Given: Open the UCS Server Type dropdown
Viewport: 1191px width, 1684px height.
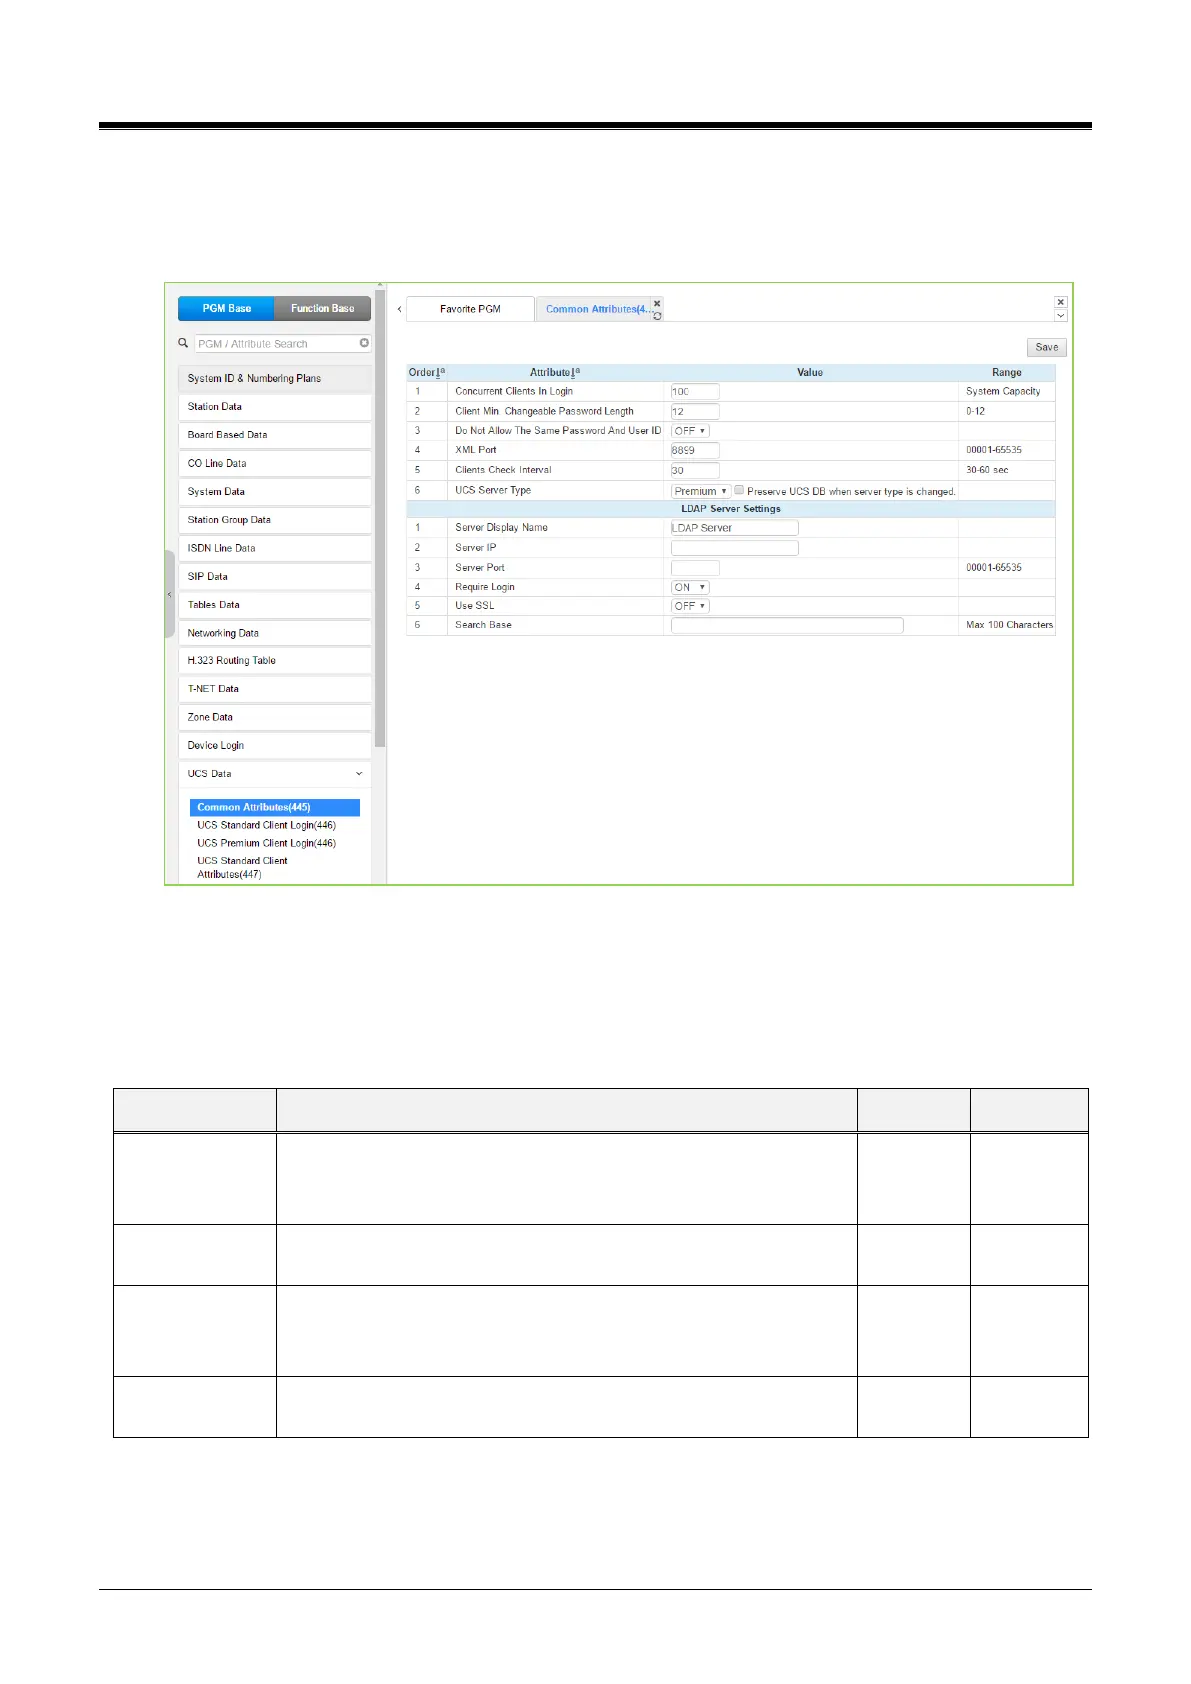Looking at the screenshot, I should [700, 491].
